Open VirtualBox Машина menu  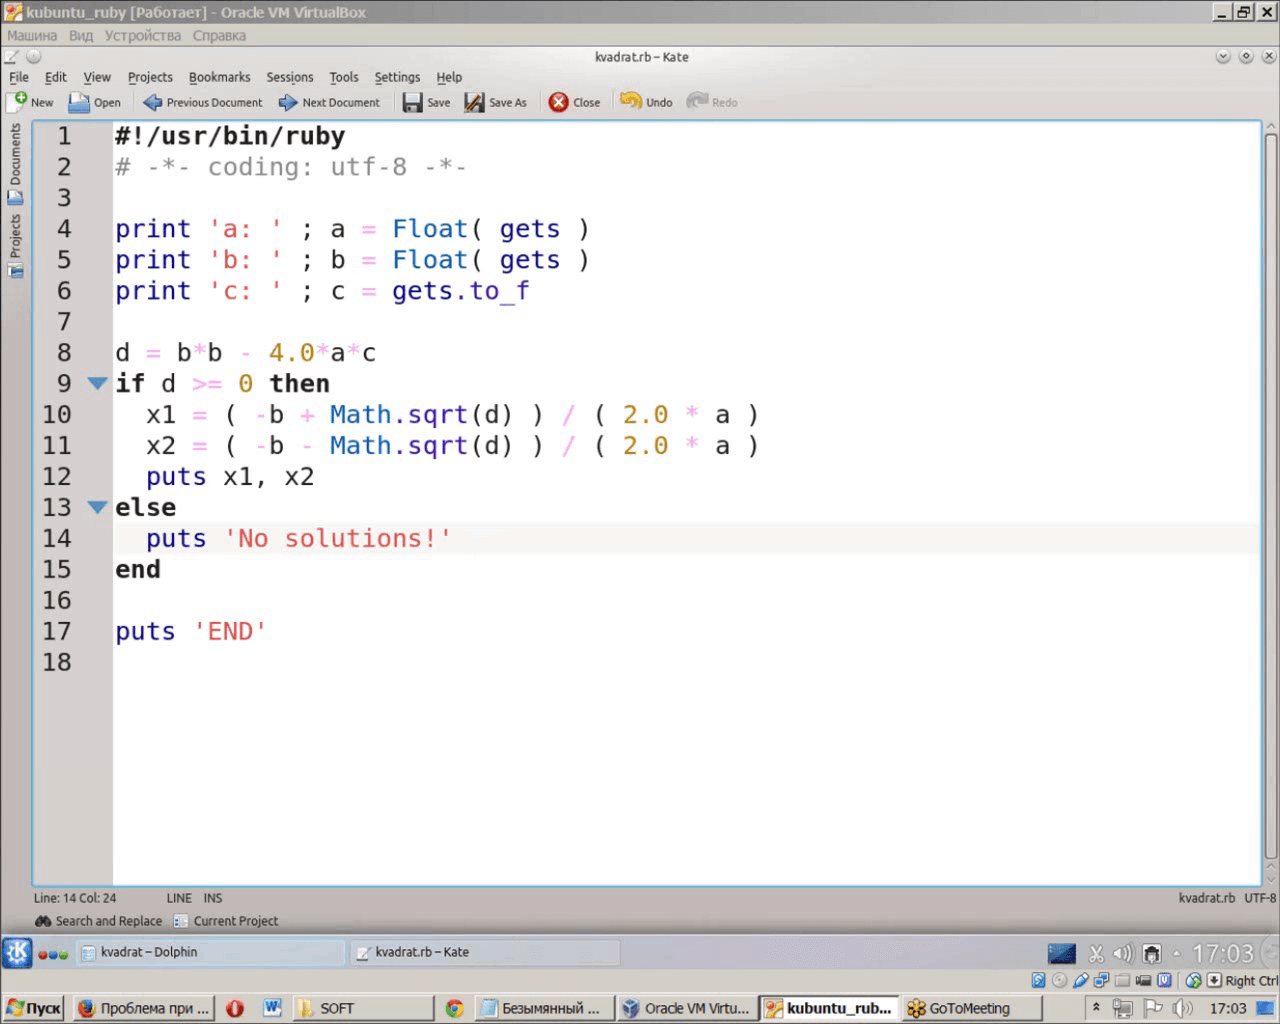pos(32,35)
